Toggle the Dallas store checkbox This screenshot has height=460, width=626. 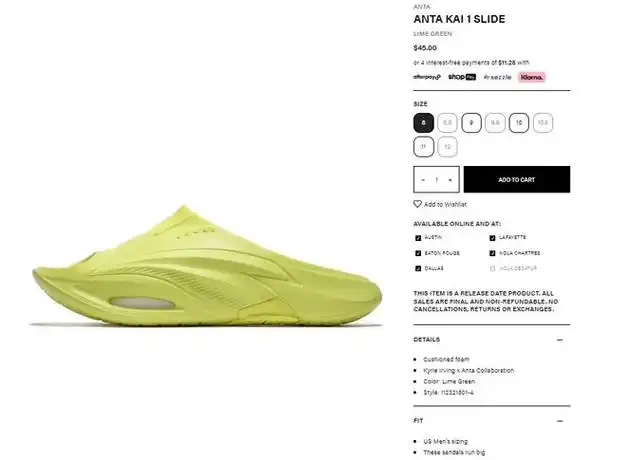click(x=418, y=268)
